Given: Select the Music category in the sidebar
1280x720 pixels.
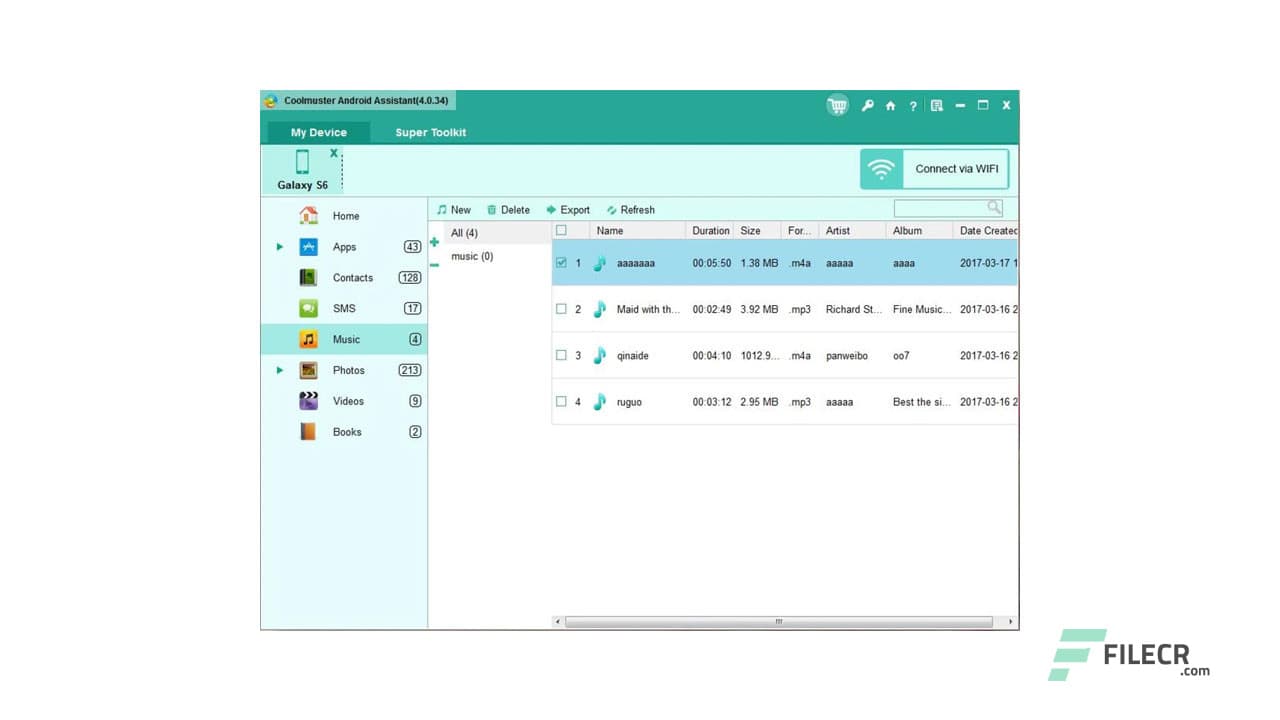Looking at the screenshot, I should pos(346,339).
